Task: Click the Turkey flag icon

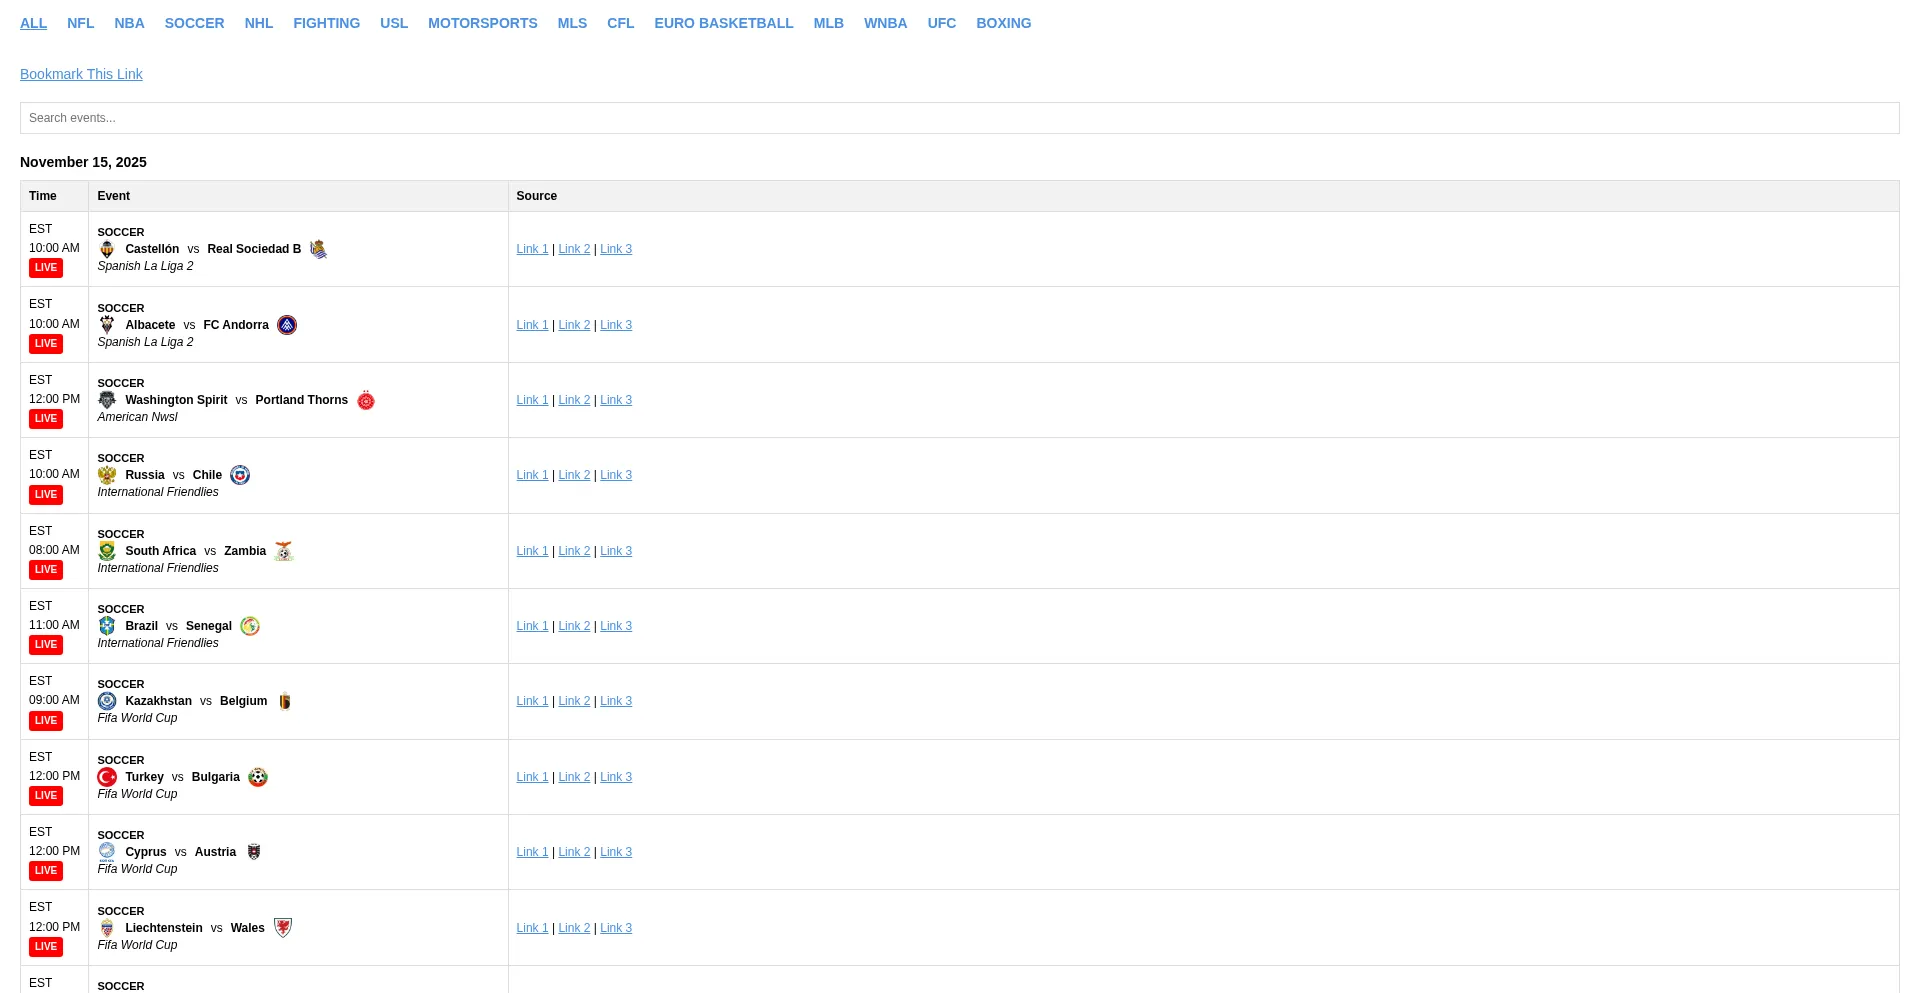Action: pyautogui.click(x=107, y=777)
